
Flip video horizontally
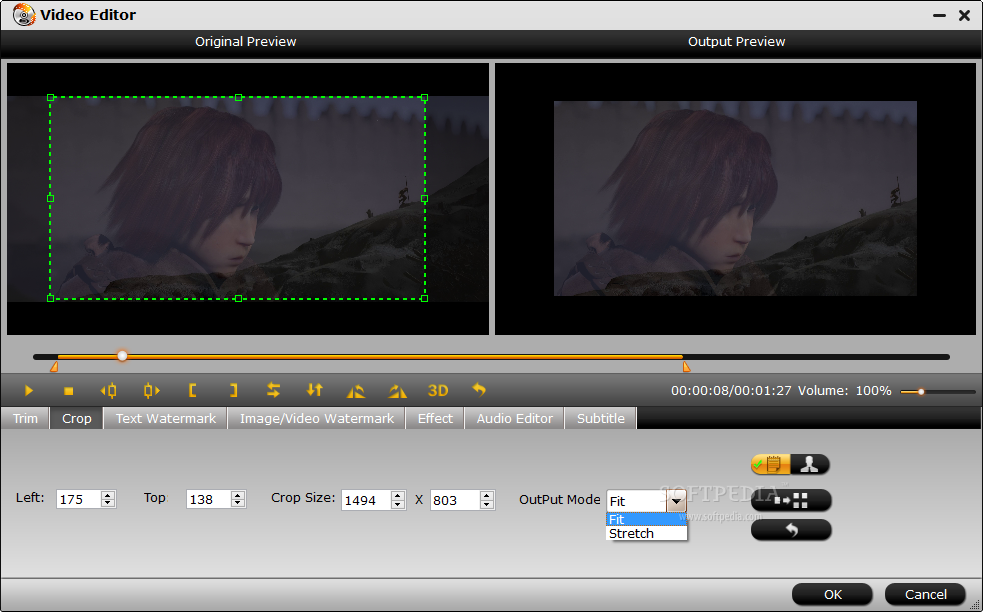[273, 391]
